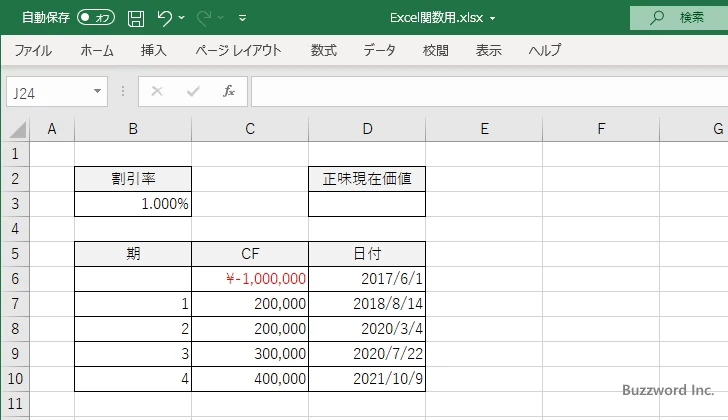Click inside the formula bar input

[x=489, y=92]
